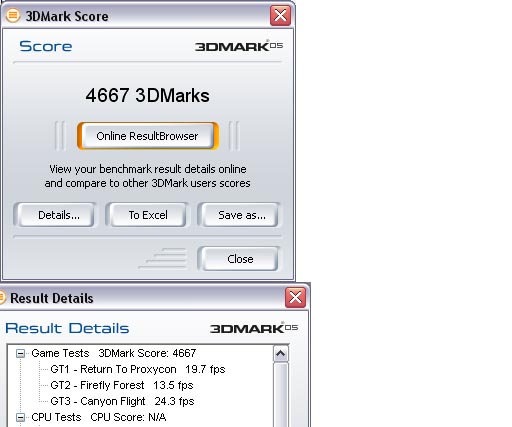
Task: Click the Save as... button
Action: tap(239, 215)
